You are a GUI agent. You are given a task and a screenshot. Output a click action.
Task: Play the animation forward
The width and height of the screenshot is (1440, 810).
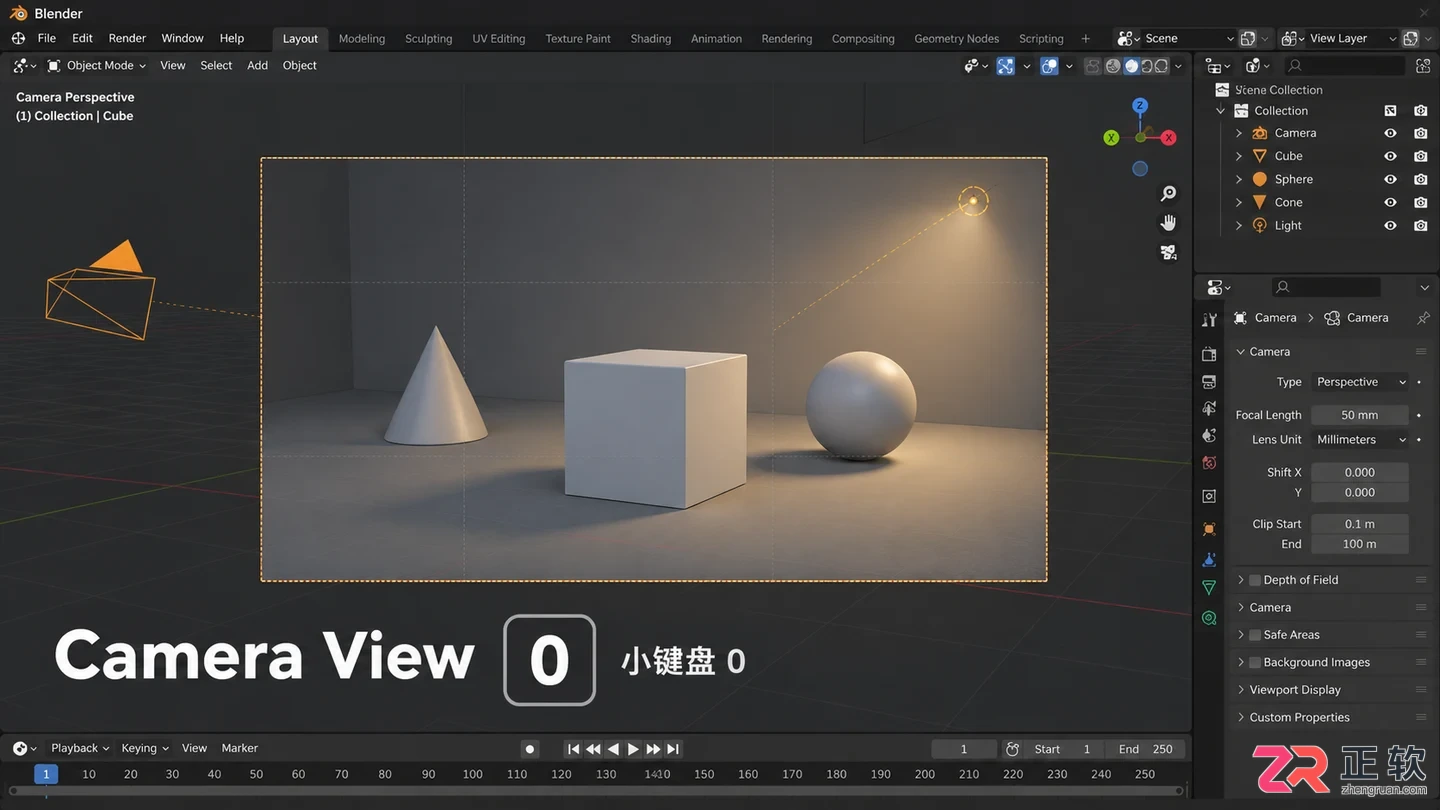(x=633, y=749)
